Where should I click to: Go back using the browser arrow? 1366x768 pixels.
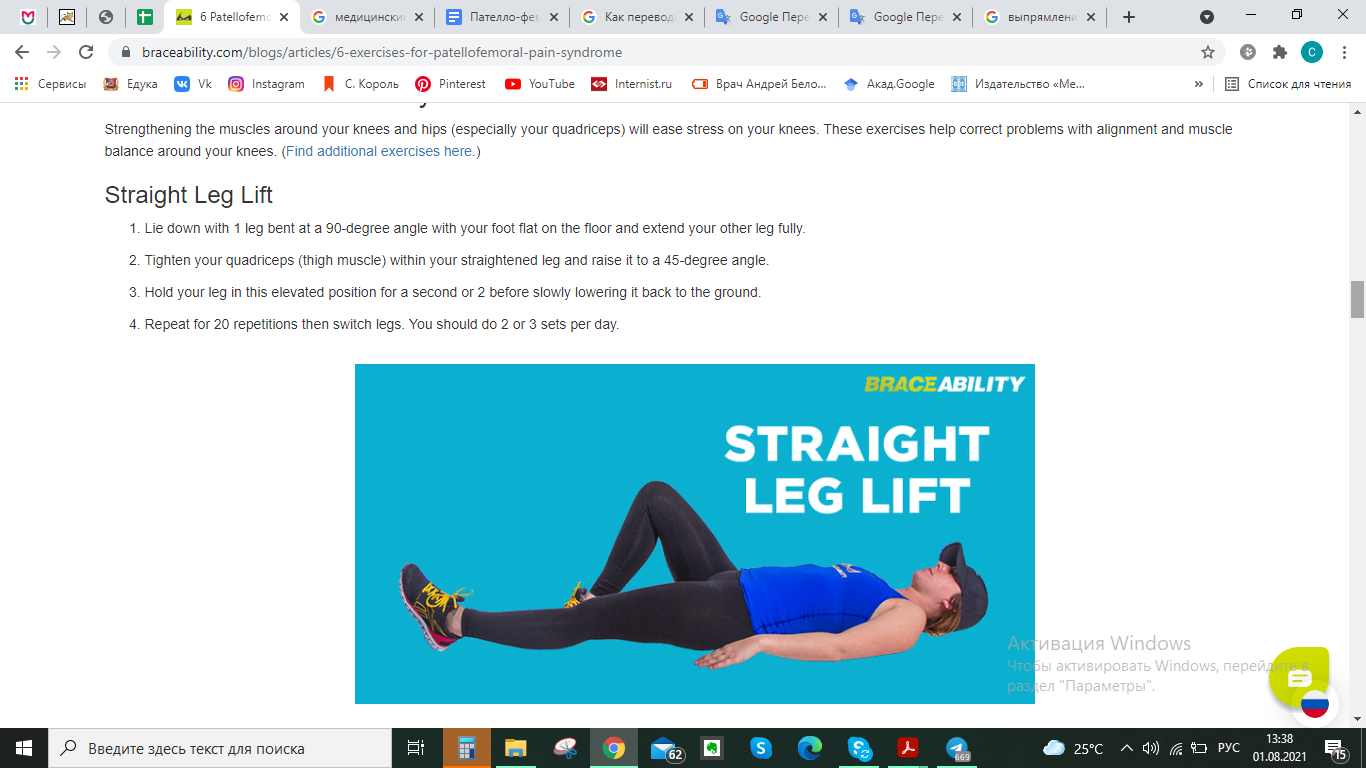[22, 52]
